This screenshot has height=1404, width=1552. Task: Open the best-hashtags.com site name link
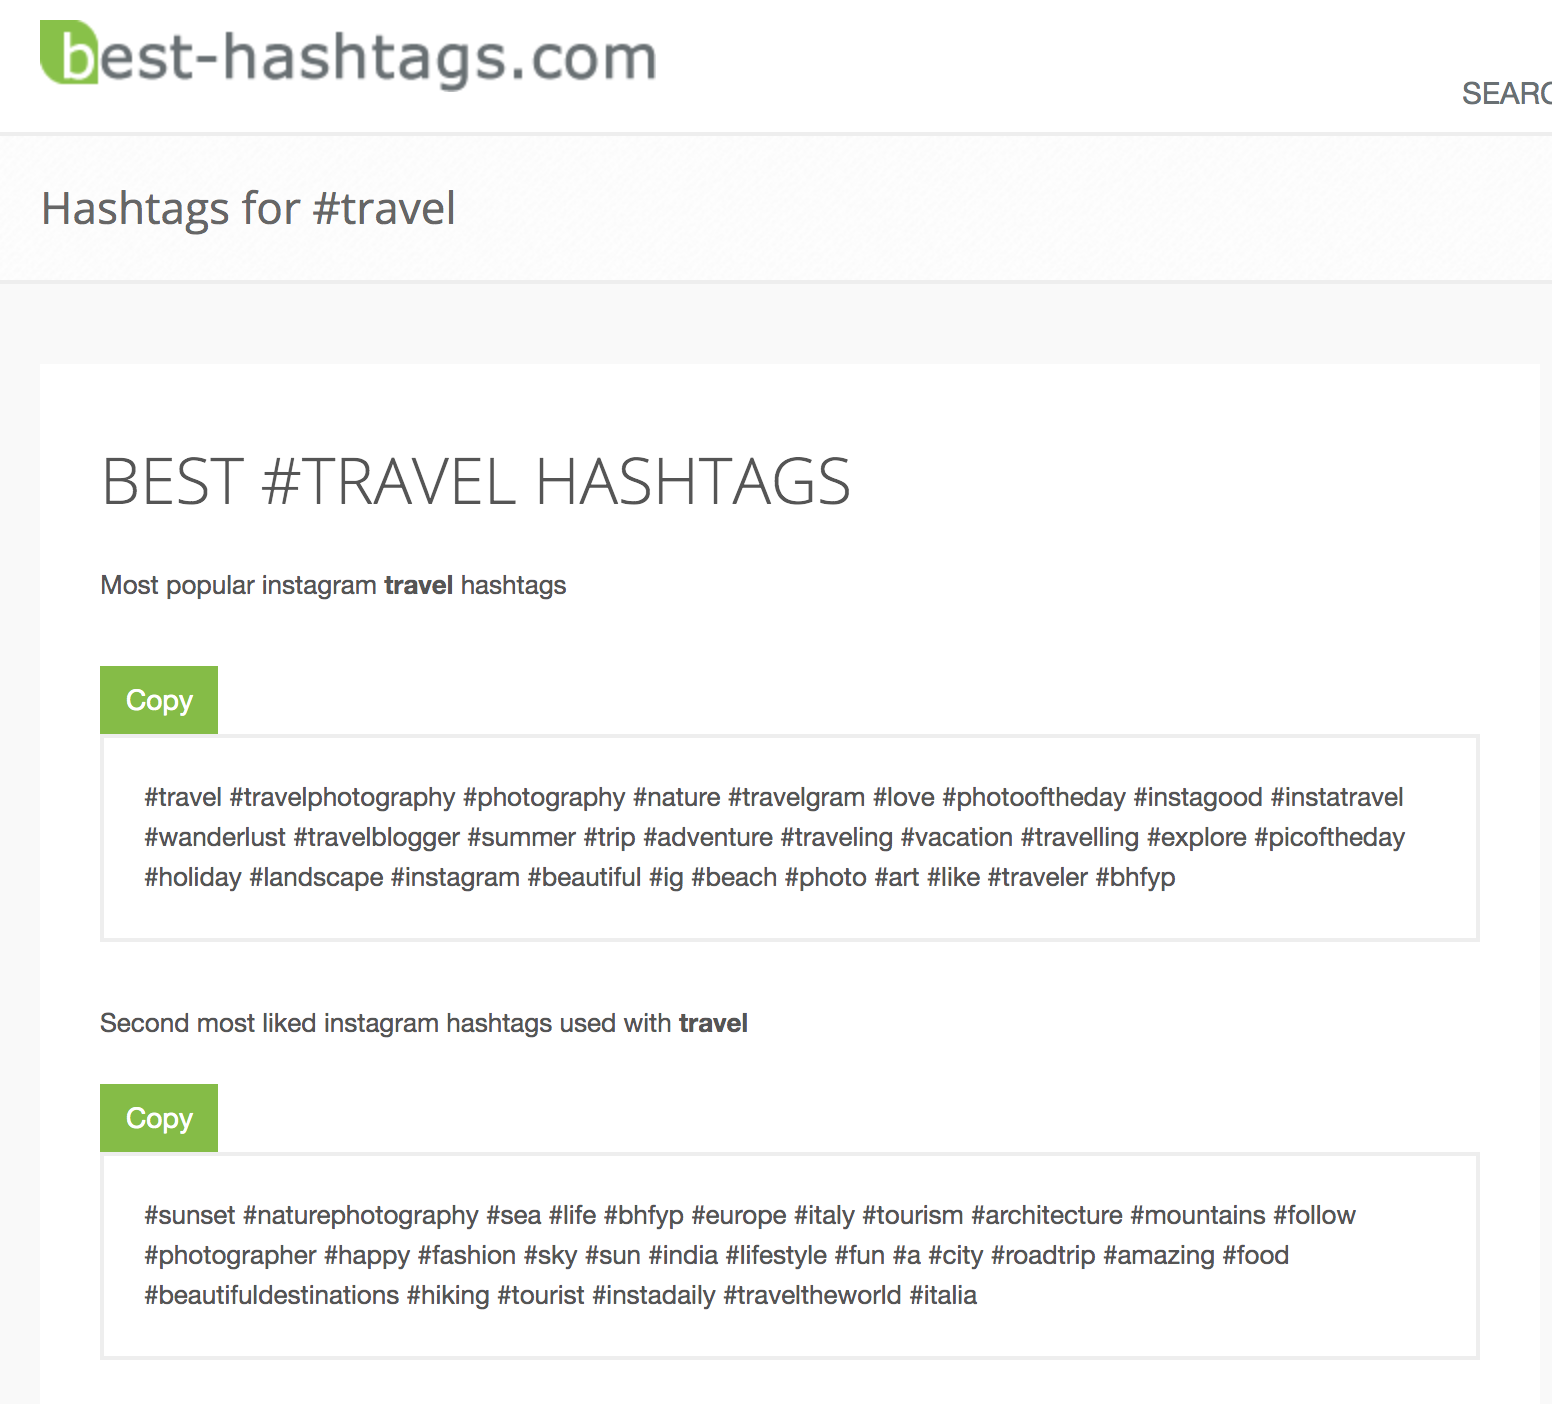[349, 55]
